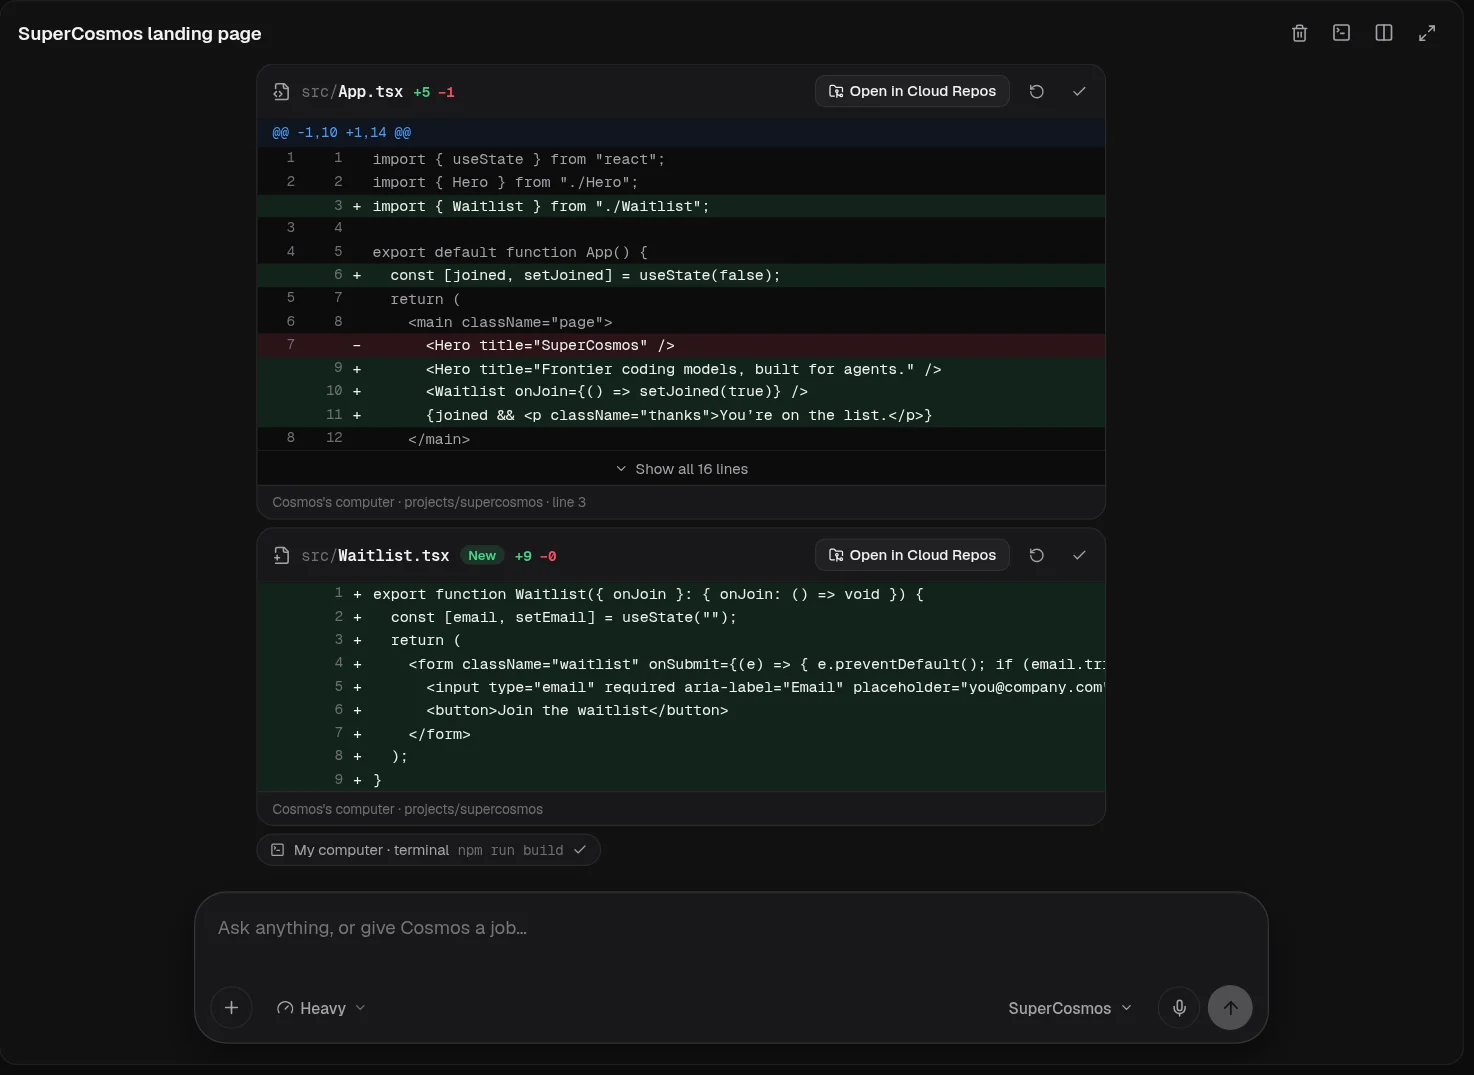Expand conversation to full screen
Screen dimensions: 1474x1075
tap(1427, 33)
